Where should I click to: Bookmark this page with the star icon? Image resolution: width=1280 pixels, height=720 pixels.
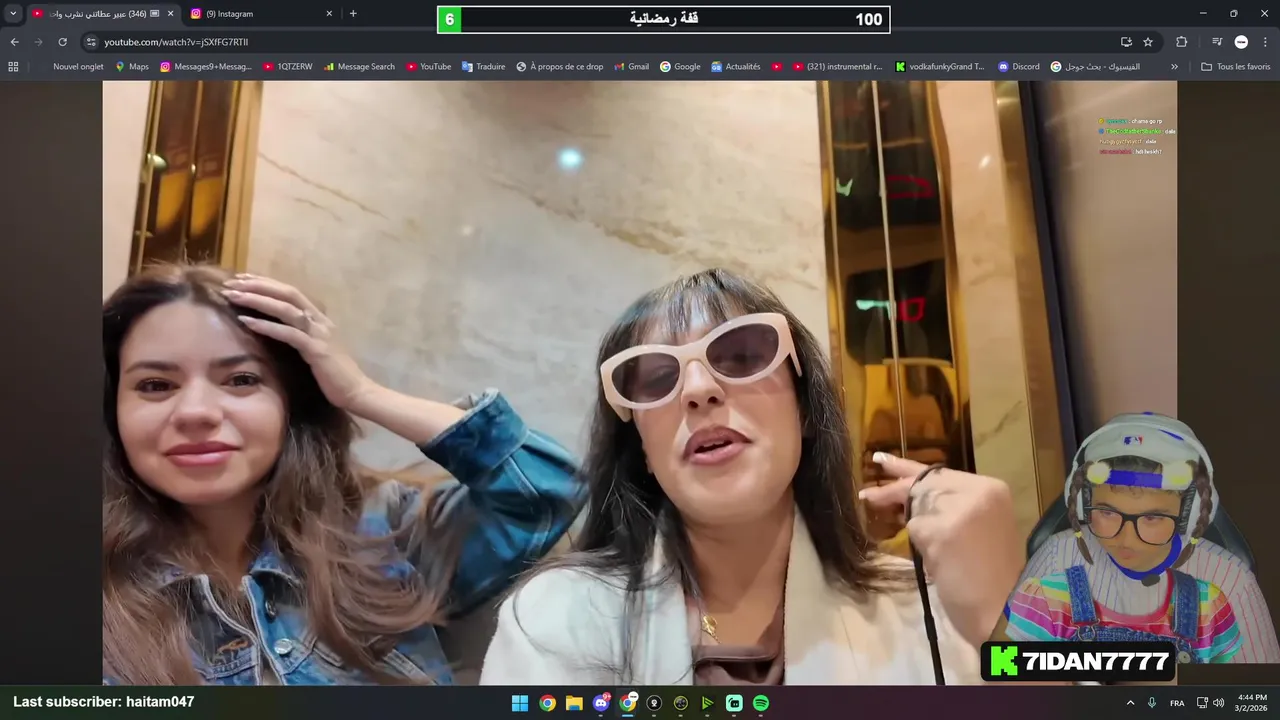(1148, 42)
